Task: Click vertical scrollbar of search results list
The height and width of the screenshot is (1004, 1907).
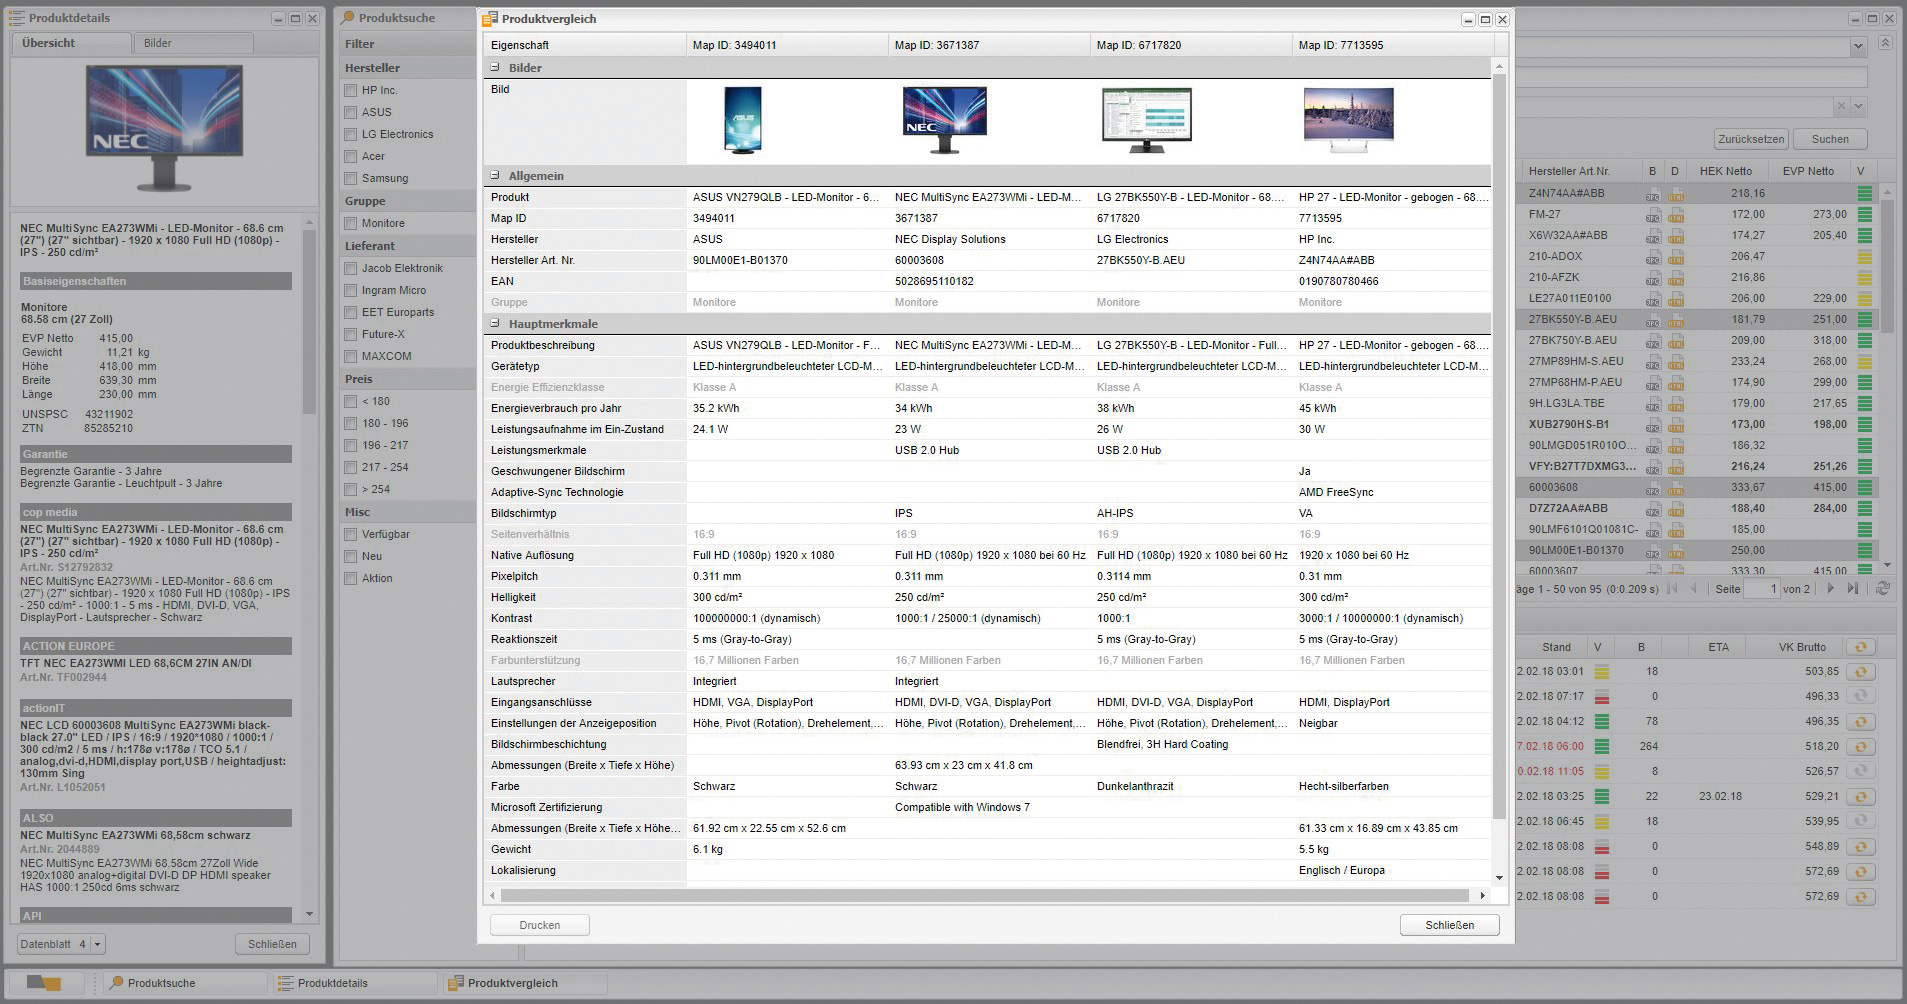Action: (x=1887, y=266)
